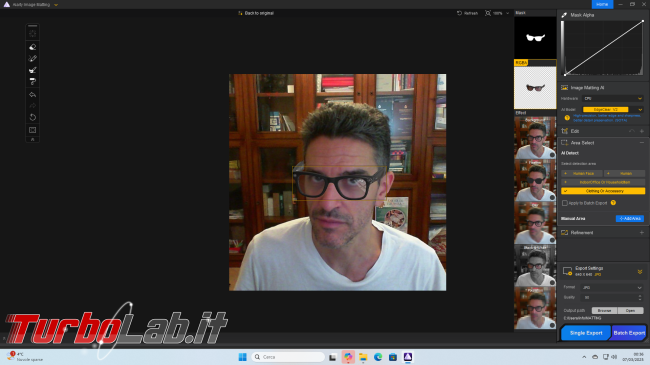Click the Add Area button
The height and width of the screenshot is (365, 650).
click(x=630, y=219)
